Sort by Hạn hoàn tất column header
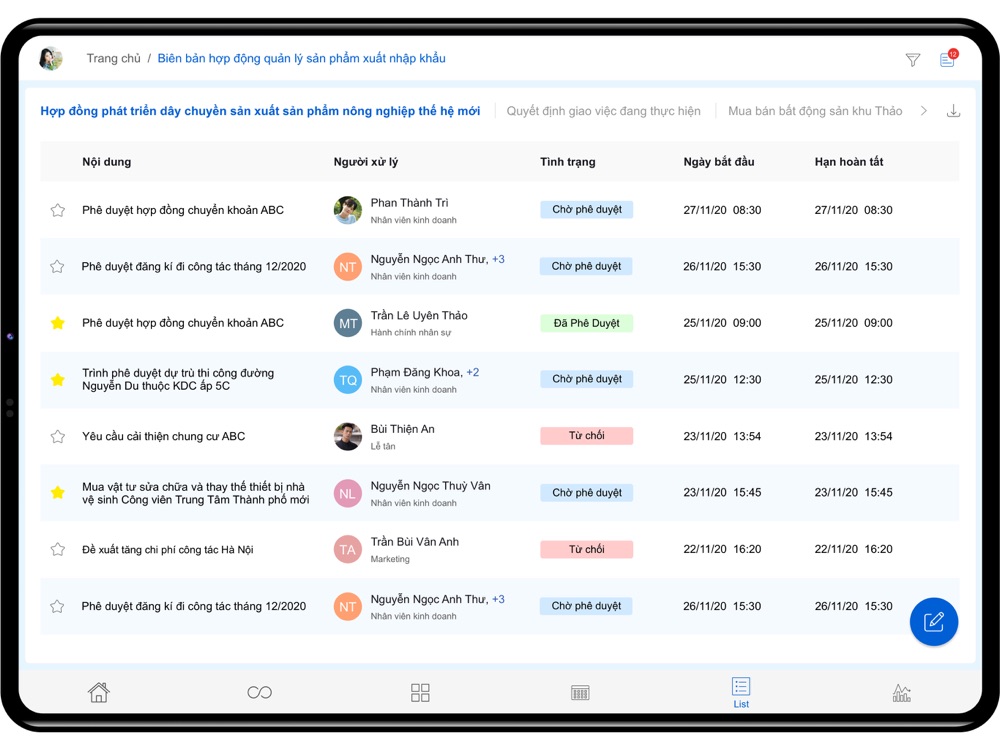This screenshot has height=750, width=1000. coord(849,162)
